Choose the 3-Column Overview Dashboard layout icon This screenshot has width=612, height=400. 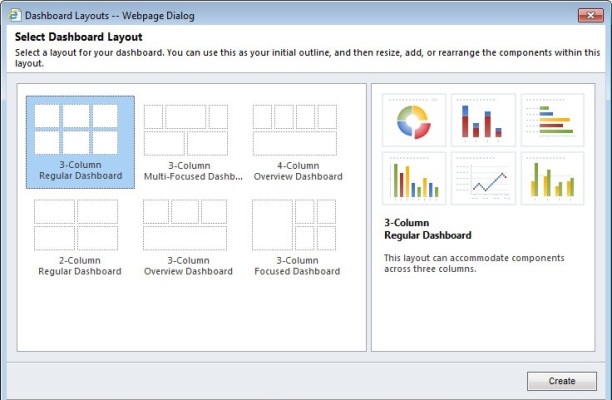tap(186, 225)
